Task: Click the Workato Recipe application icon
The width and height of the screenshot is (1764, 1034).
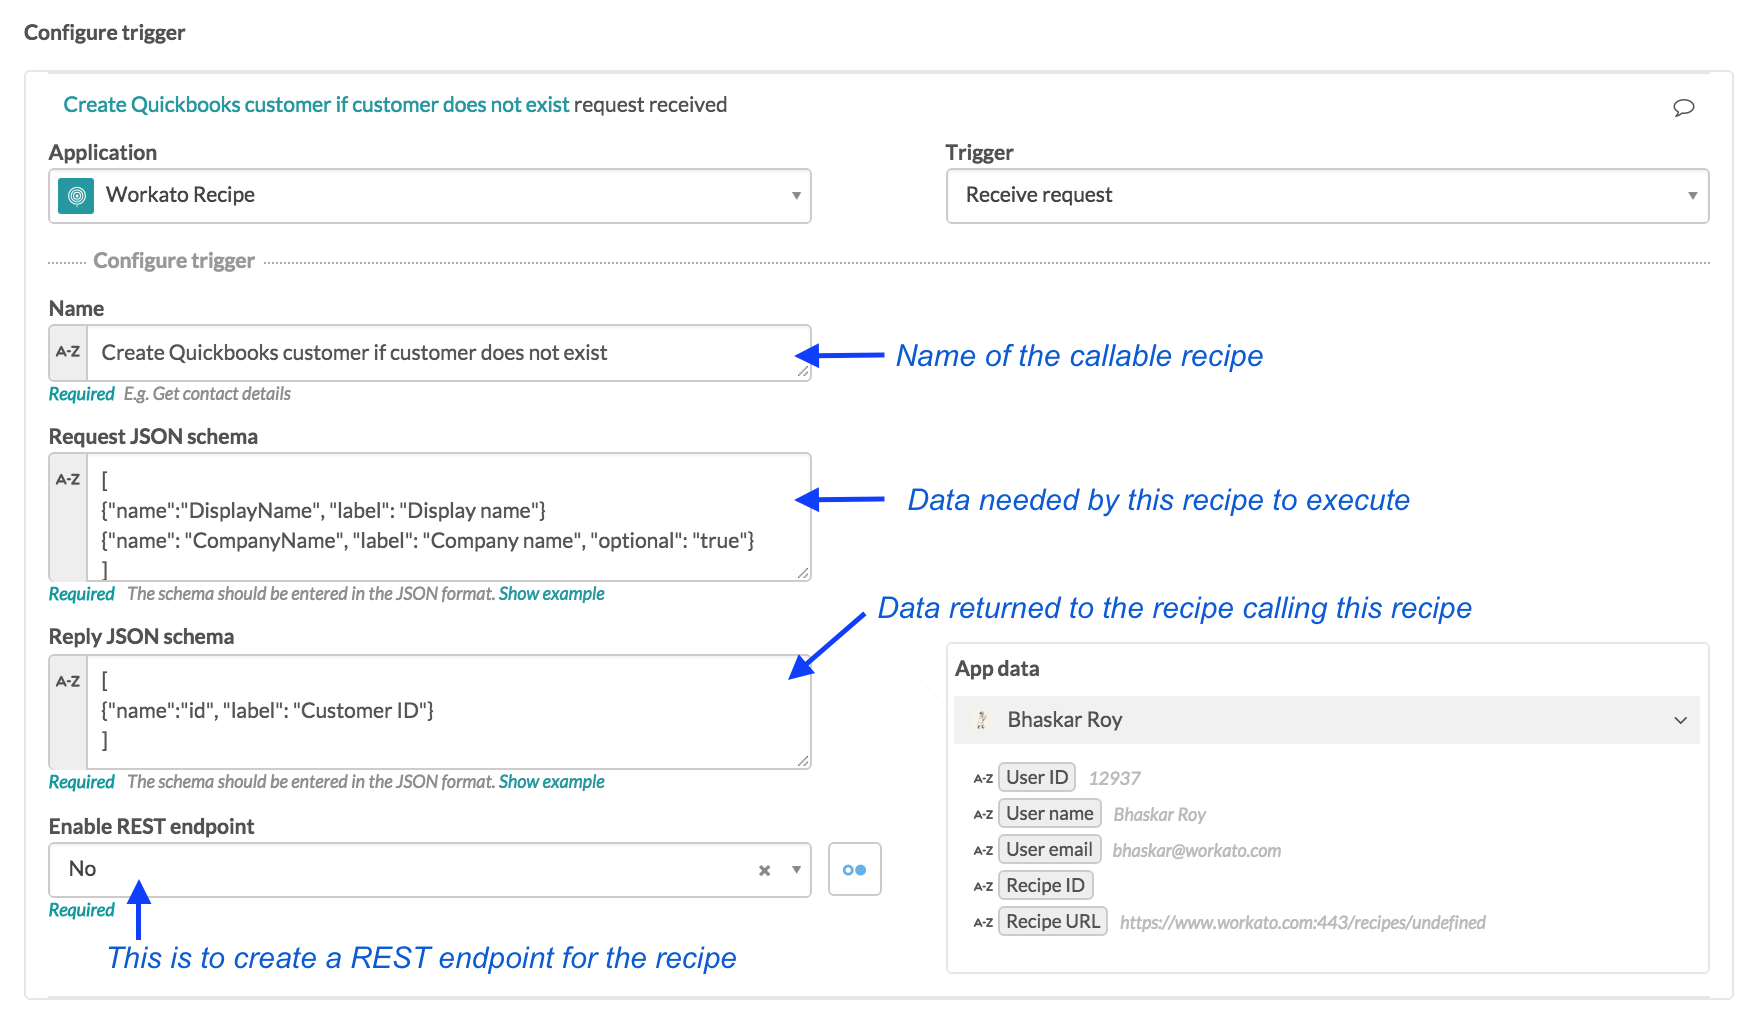Action: [76, 195]
